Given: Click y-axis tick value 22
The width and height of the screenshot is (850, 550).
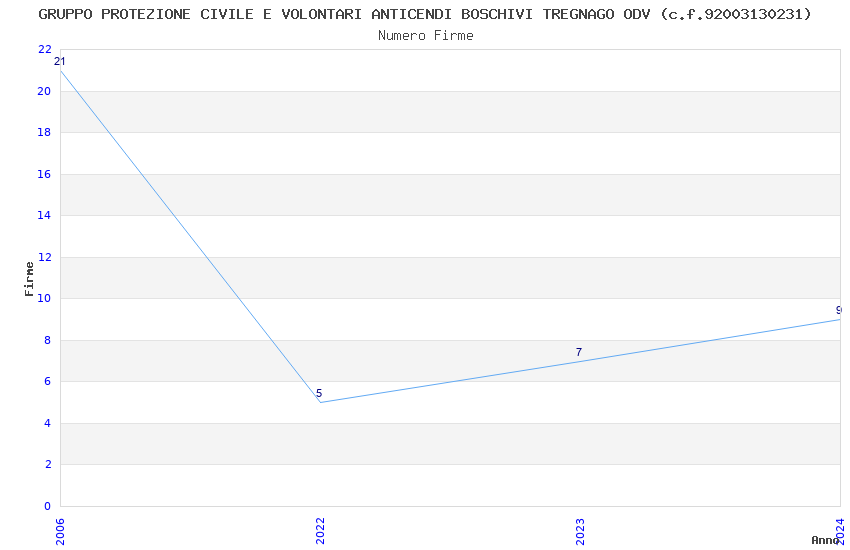Looking at the screenshot, I should coord(44,50).
